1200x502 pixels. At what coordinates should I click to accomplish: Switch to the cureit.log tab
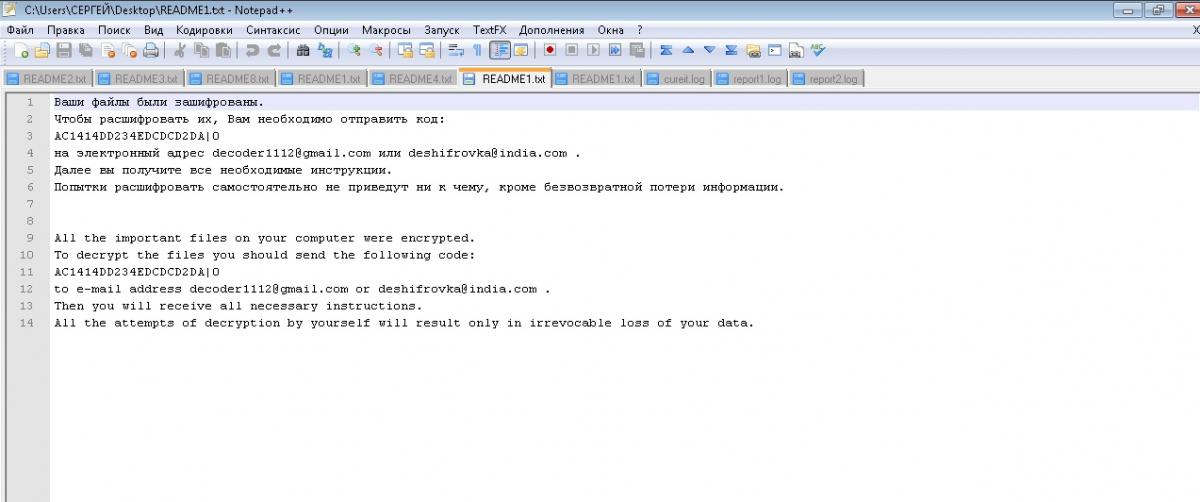pos(677,79)
